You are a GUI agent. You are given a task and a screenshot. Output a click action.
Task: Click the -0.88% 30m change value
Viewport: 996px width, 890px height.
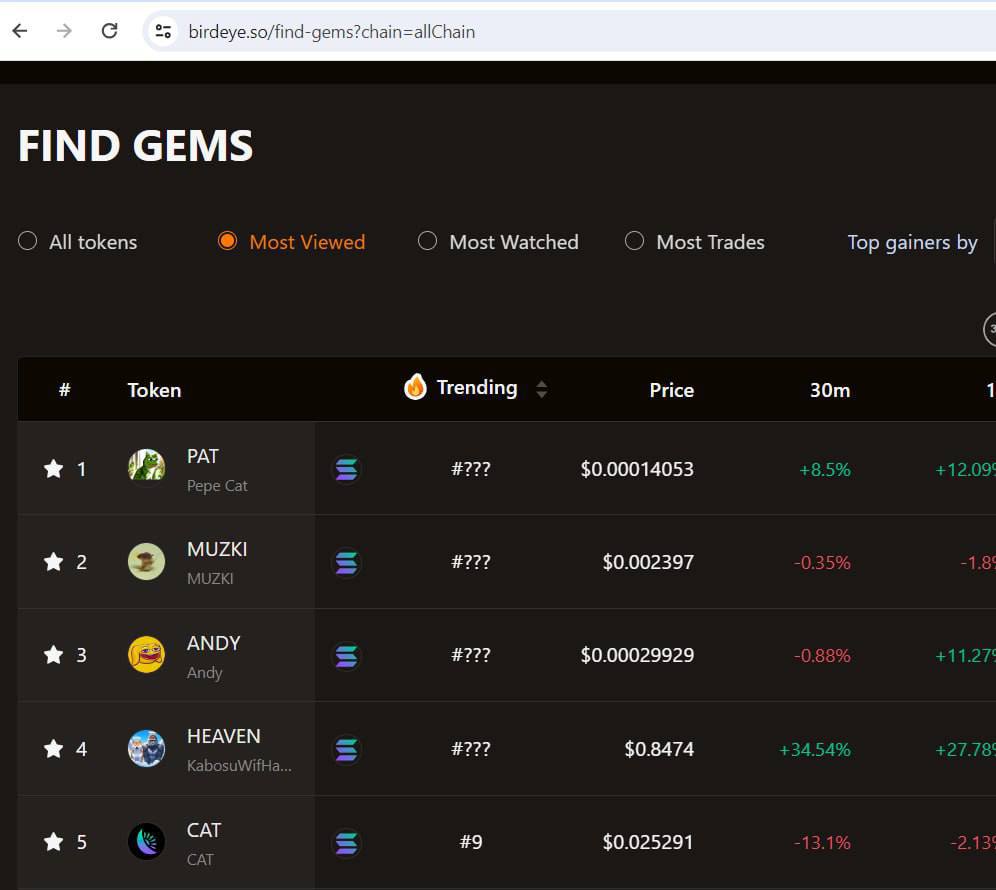(822, 656)
